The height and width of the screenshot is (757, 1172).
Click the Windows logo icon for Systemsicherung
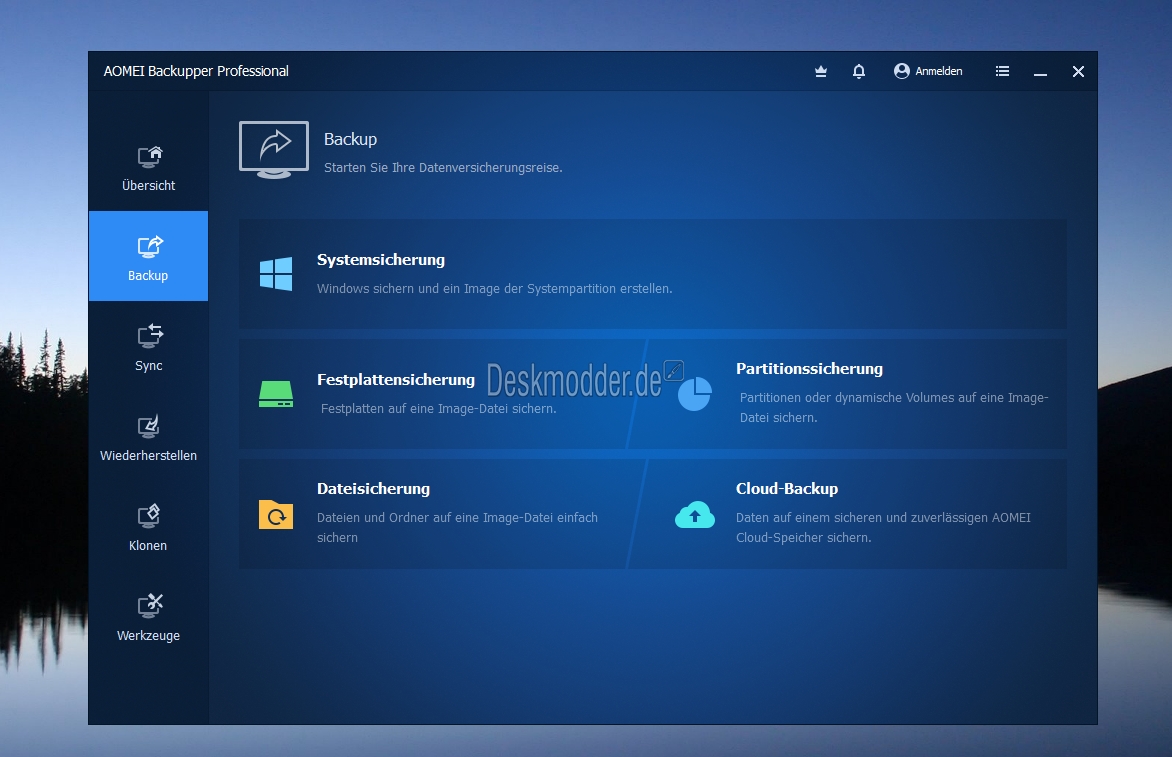(276, 274)
